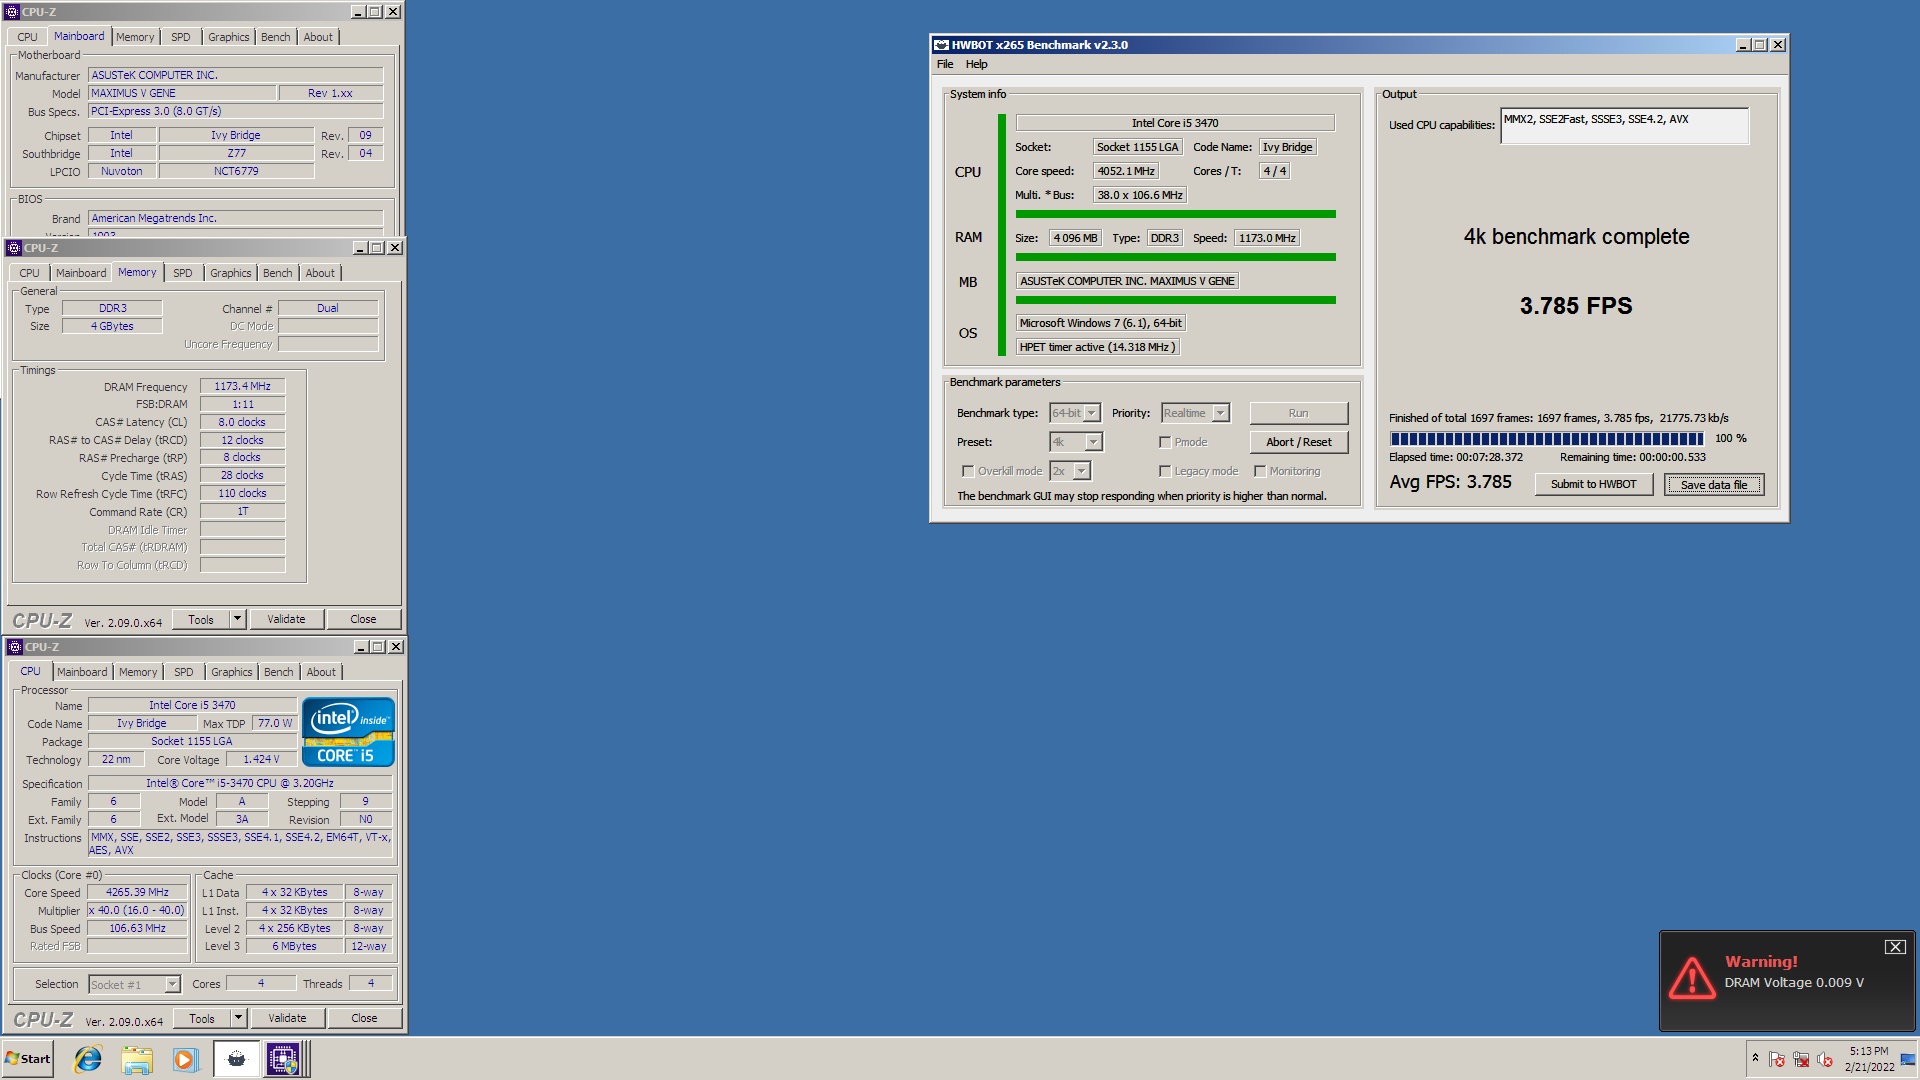The width and height of the screenshot is (1920, 1080).
Task: Click the top CPU-Z Mainboard window title icon
Action: click(12, 12)
